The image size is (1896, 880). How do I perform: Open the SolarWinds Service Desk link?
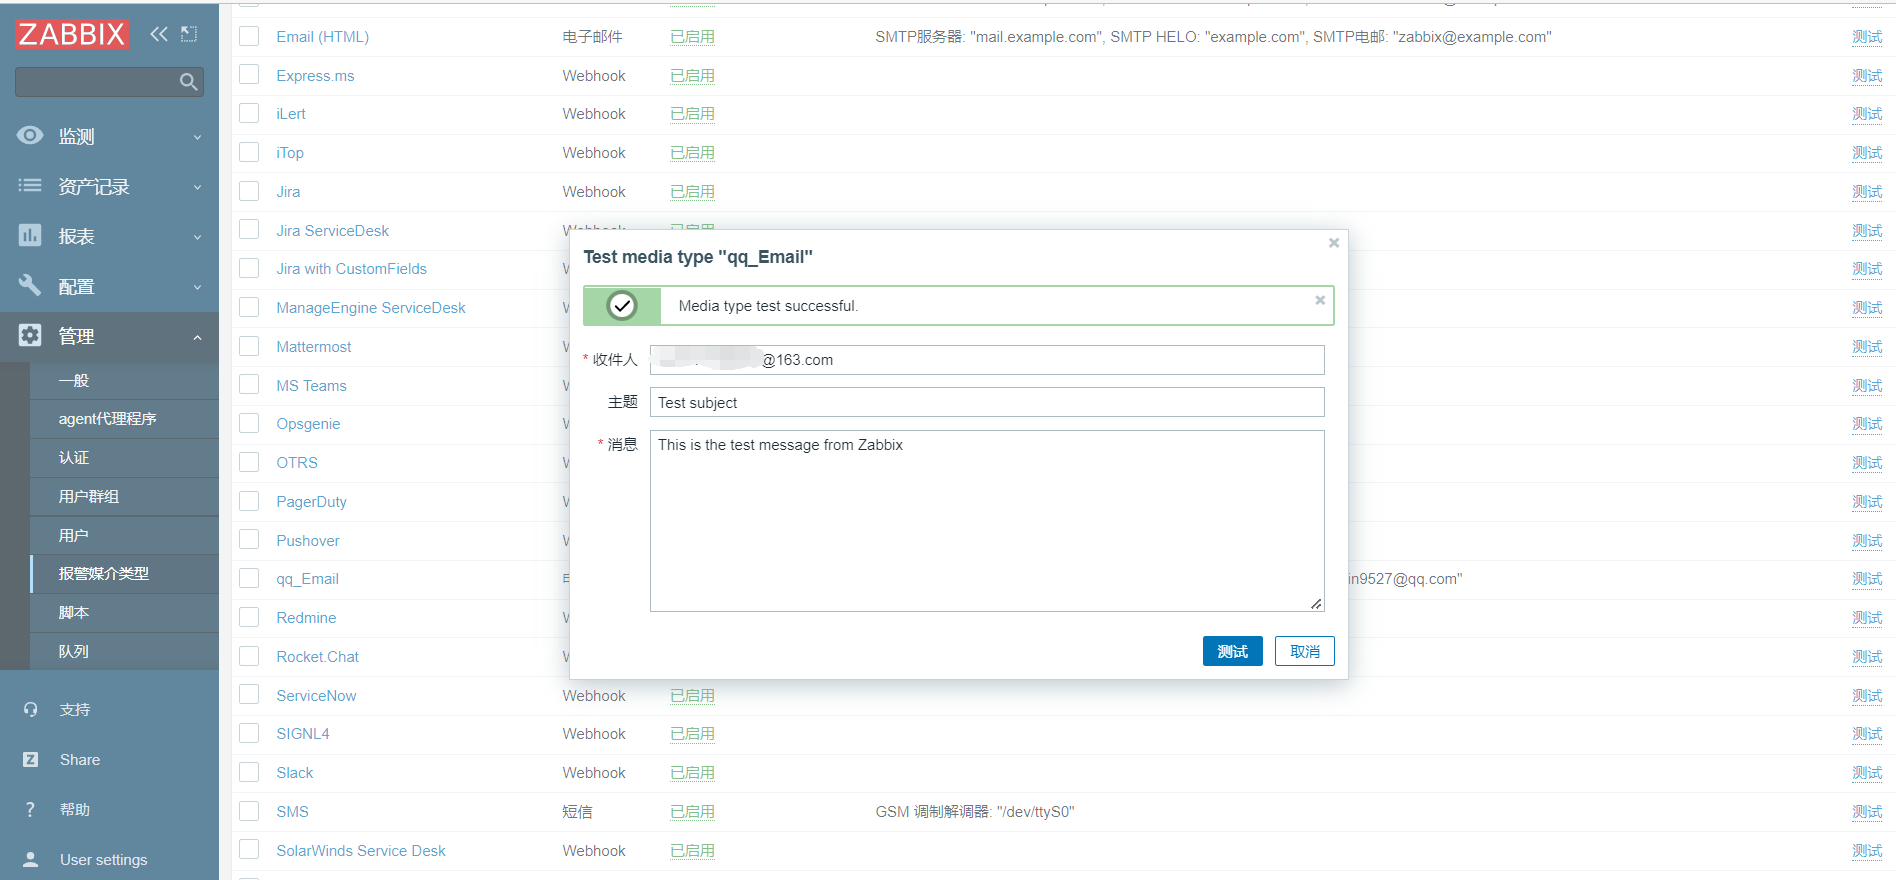click(361, 850)
